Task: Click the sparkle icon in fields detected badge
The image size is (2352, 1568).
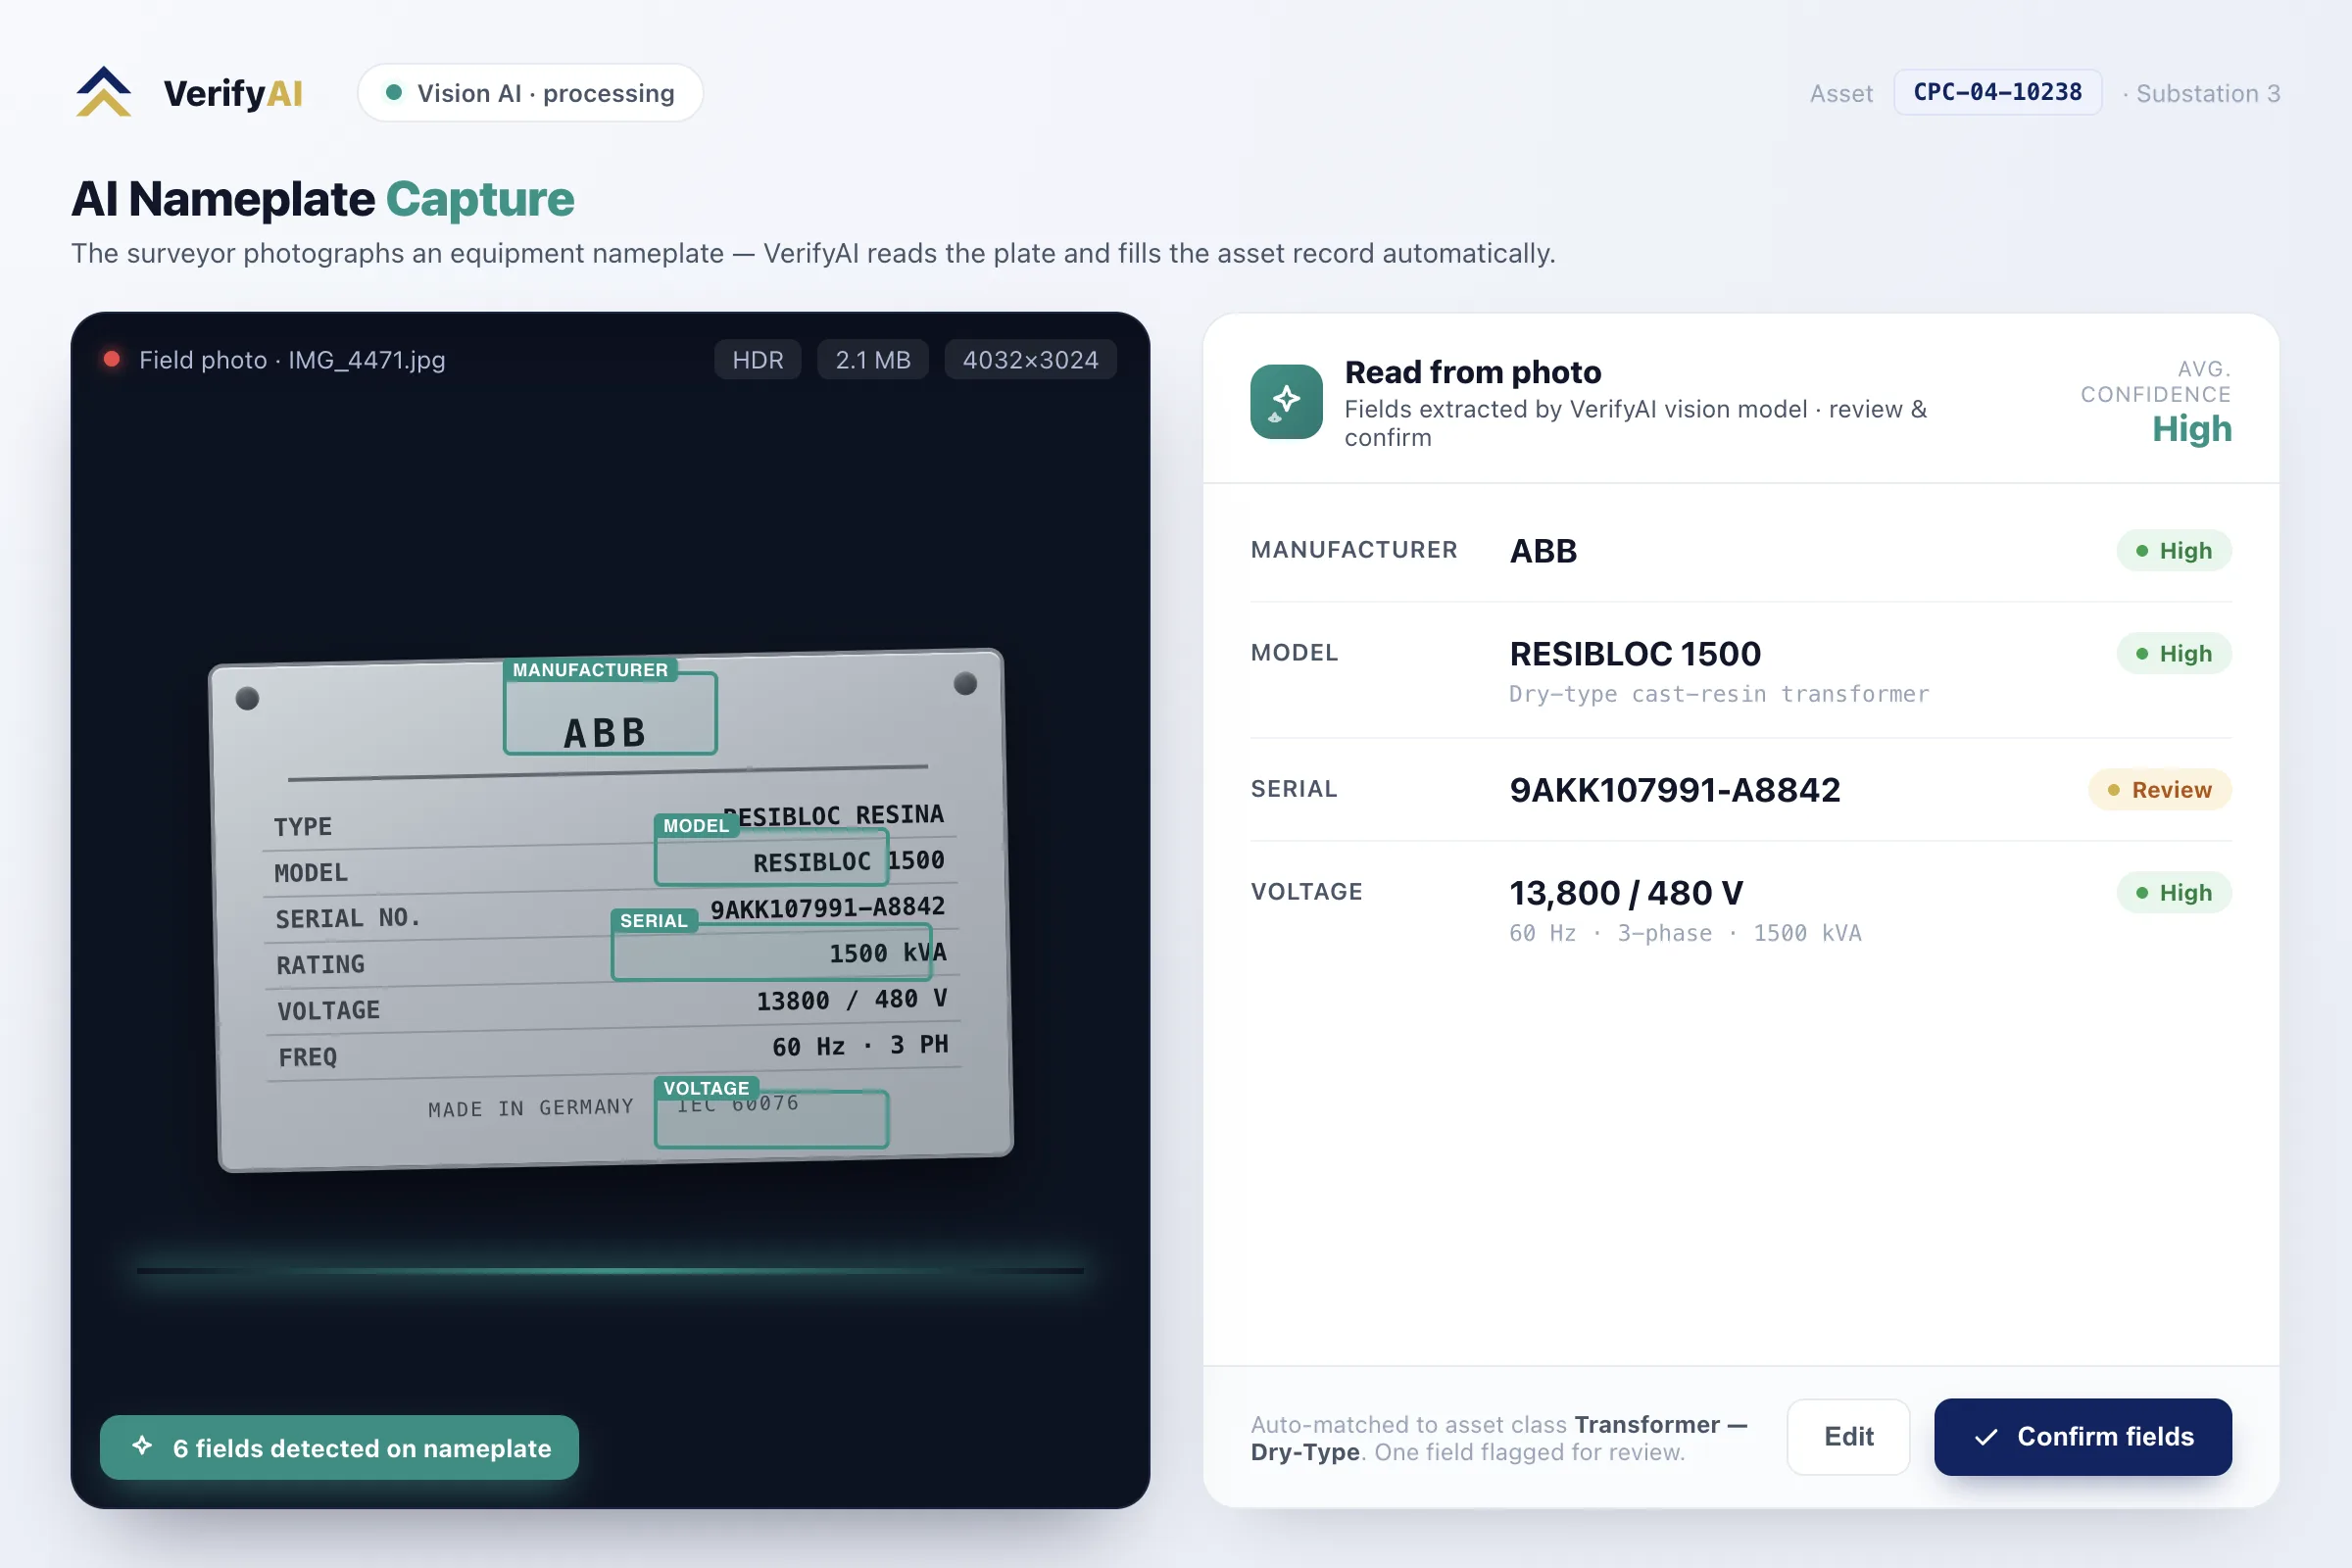Action: coord(142,1446)
